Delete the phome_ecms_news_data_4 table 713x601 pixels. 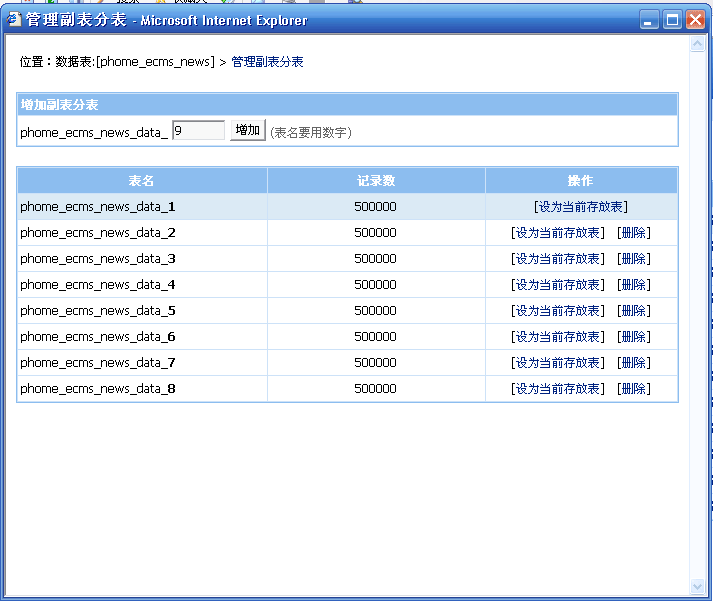pos(633,285)
